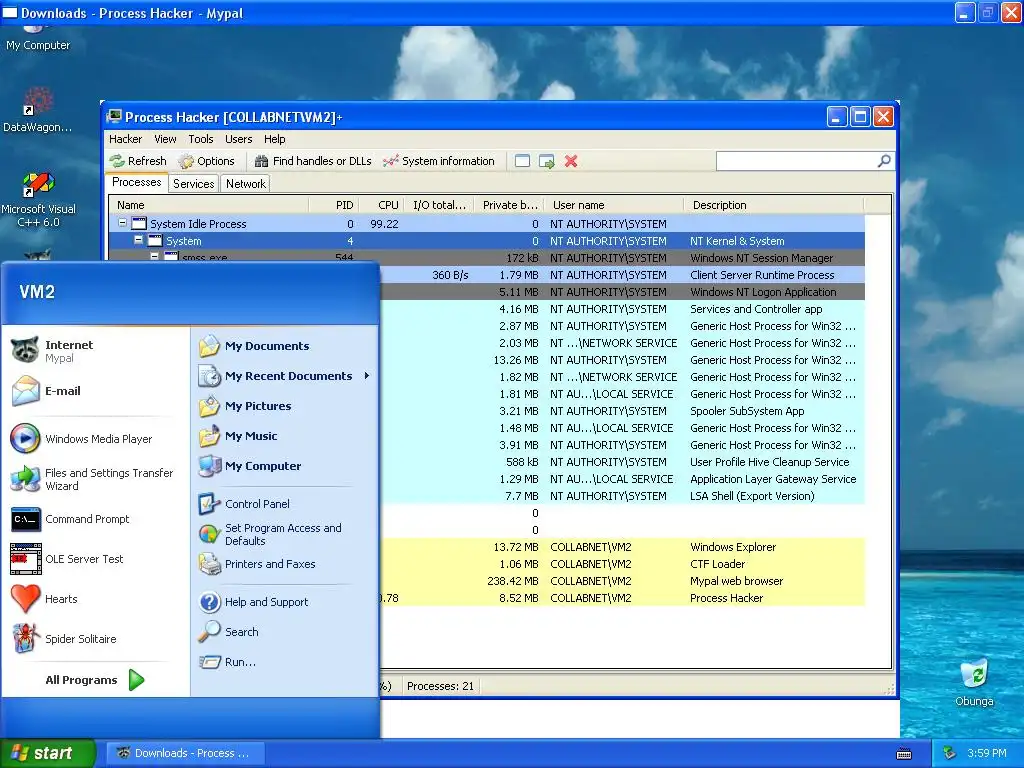This screenshot has width=1024, height=768.
Task: Select the Spooler SubSystem App row
Action: point(622,411)
